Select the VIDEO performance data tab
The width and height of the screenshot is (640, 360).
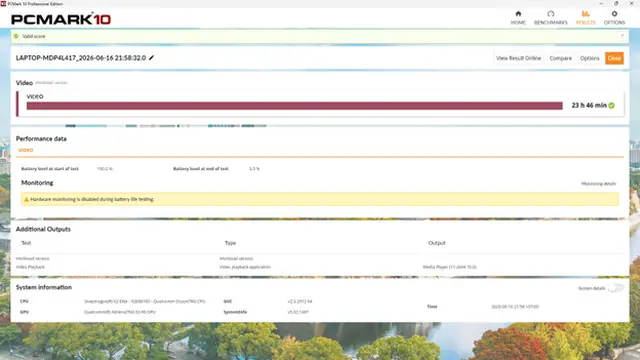25,150
